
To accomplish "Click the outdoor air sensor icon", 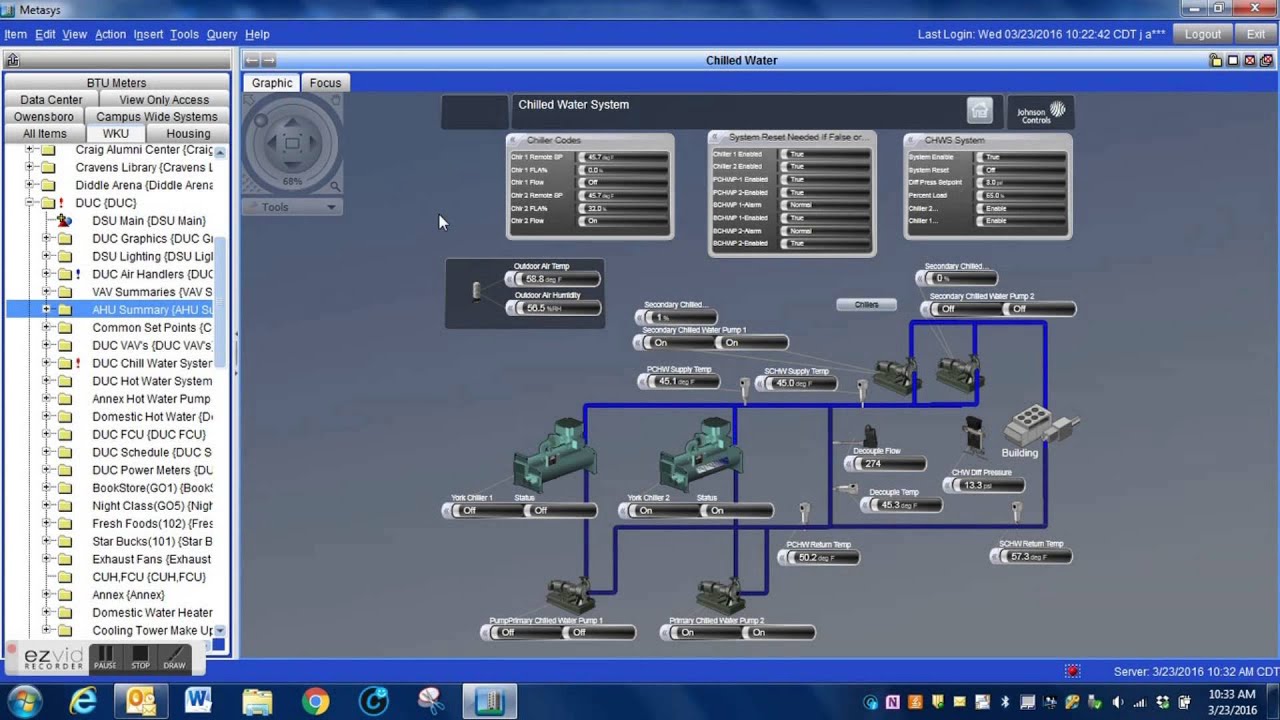I will point(476,291).
